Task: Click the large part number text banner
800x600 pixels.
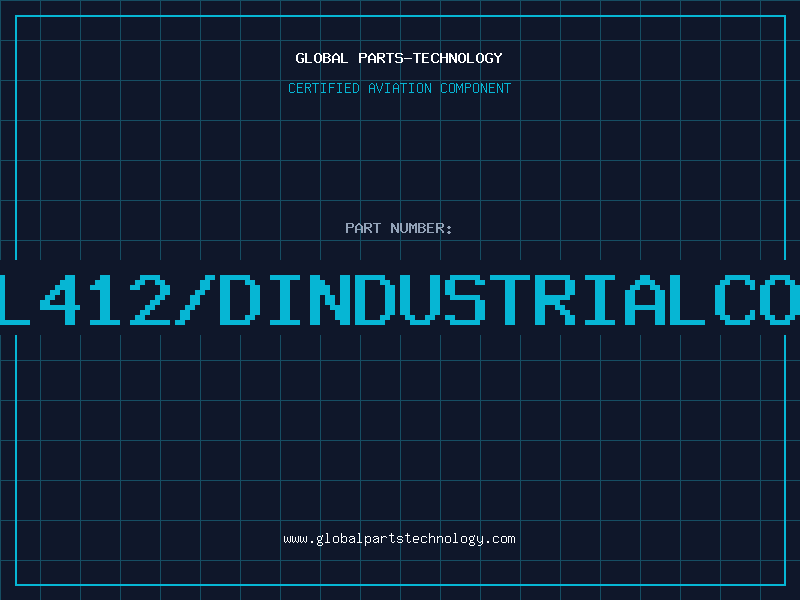Action: pos(400,299)
